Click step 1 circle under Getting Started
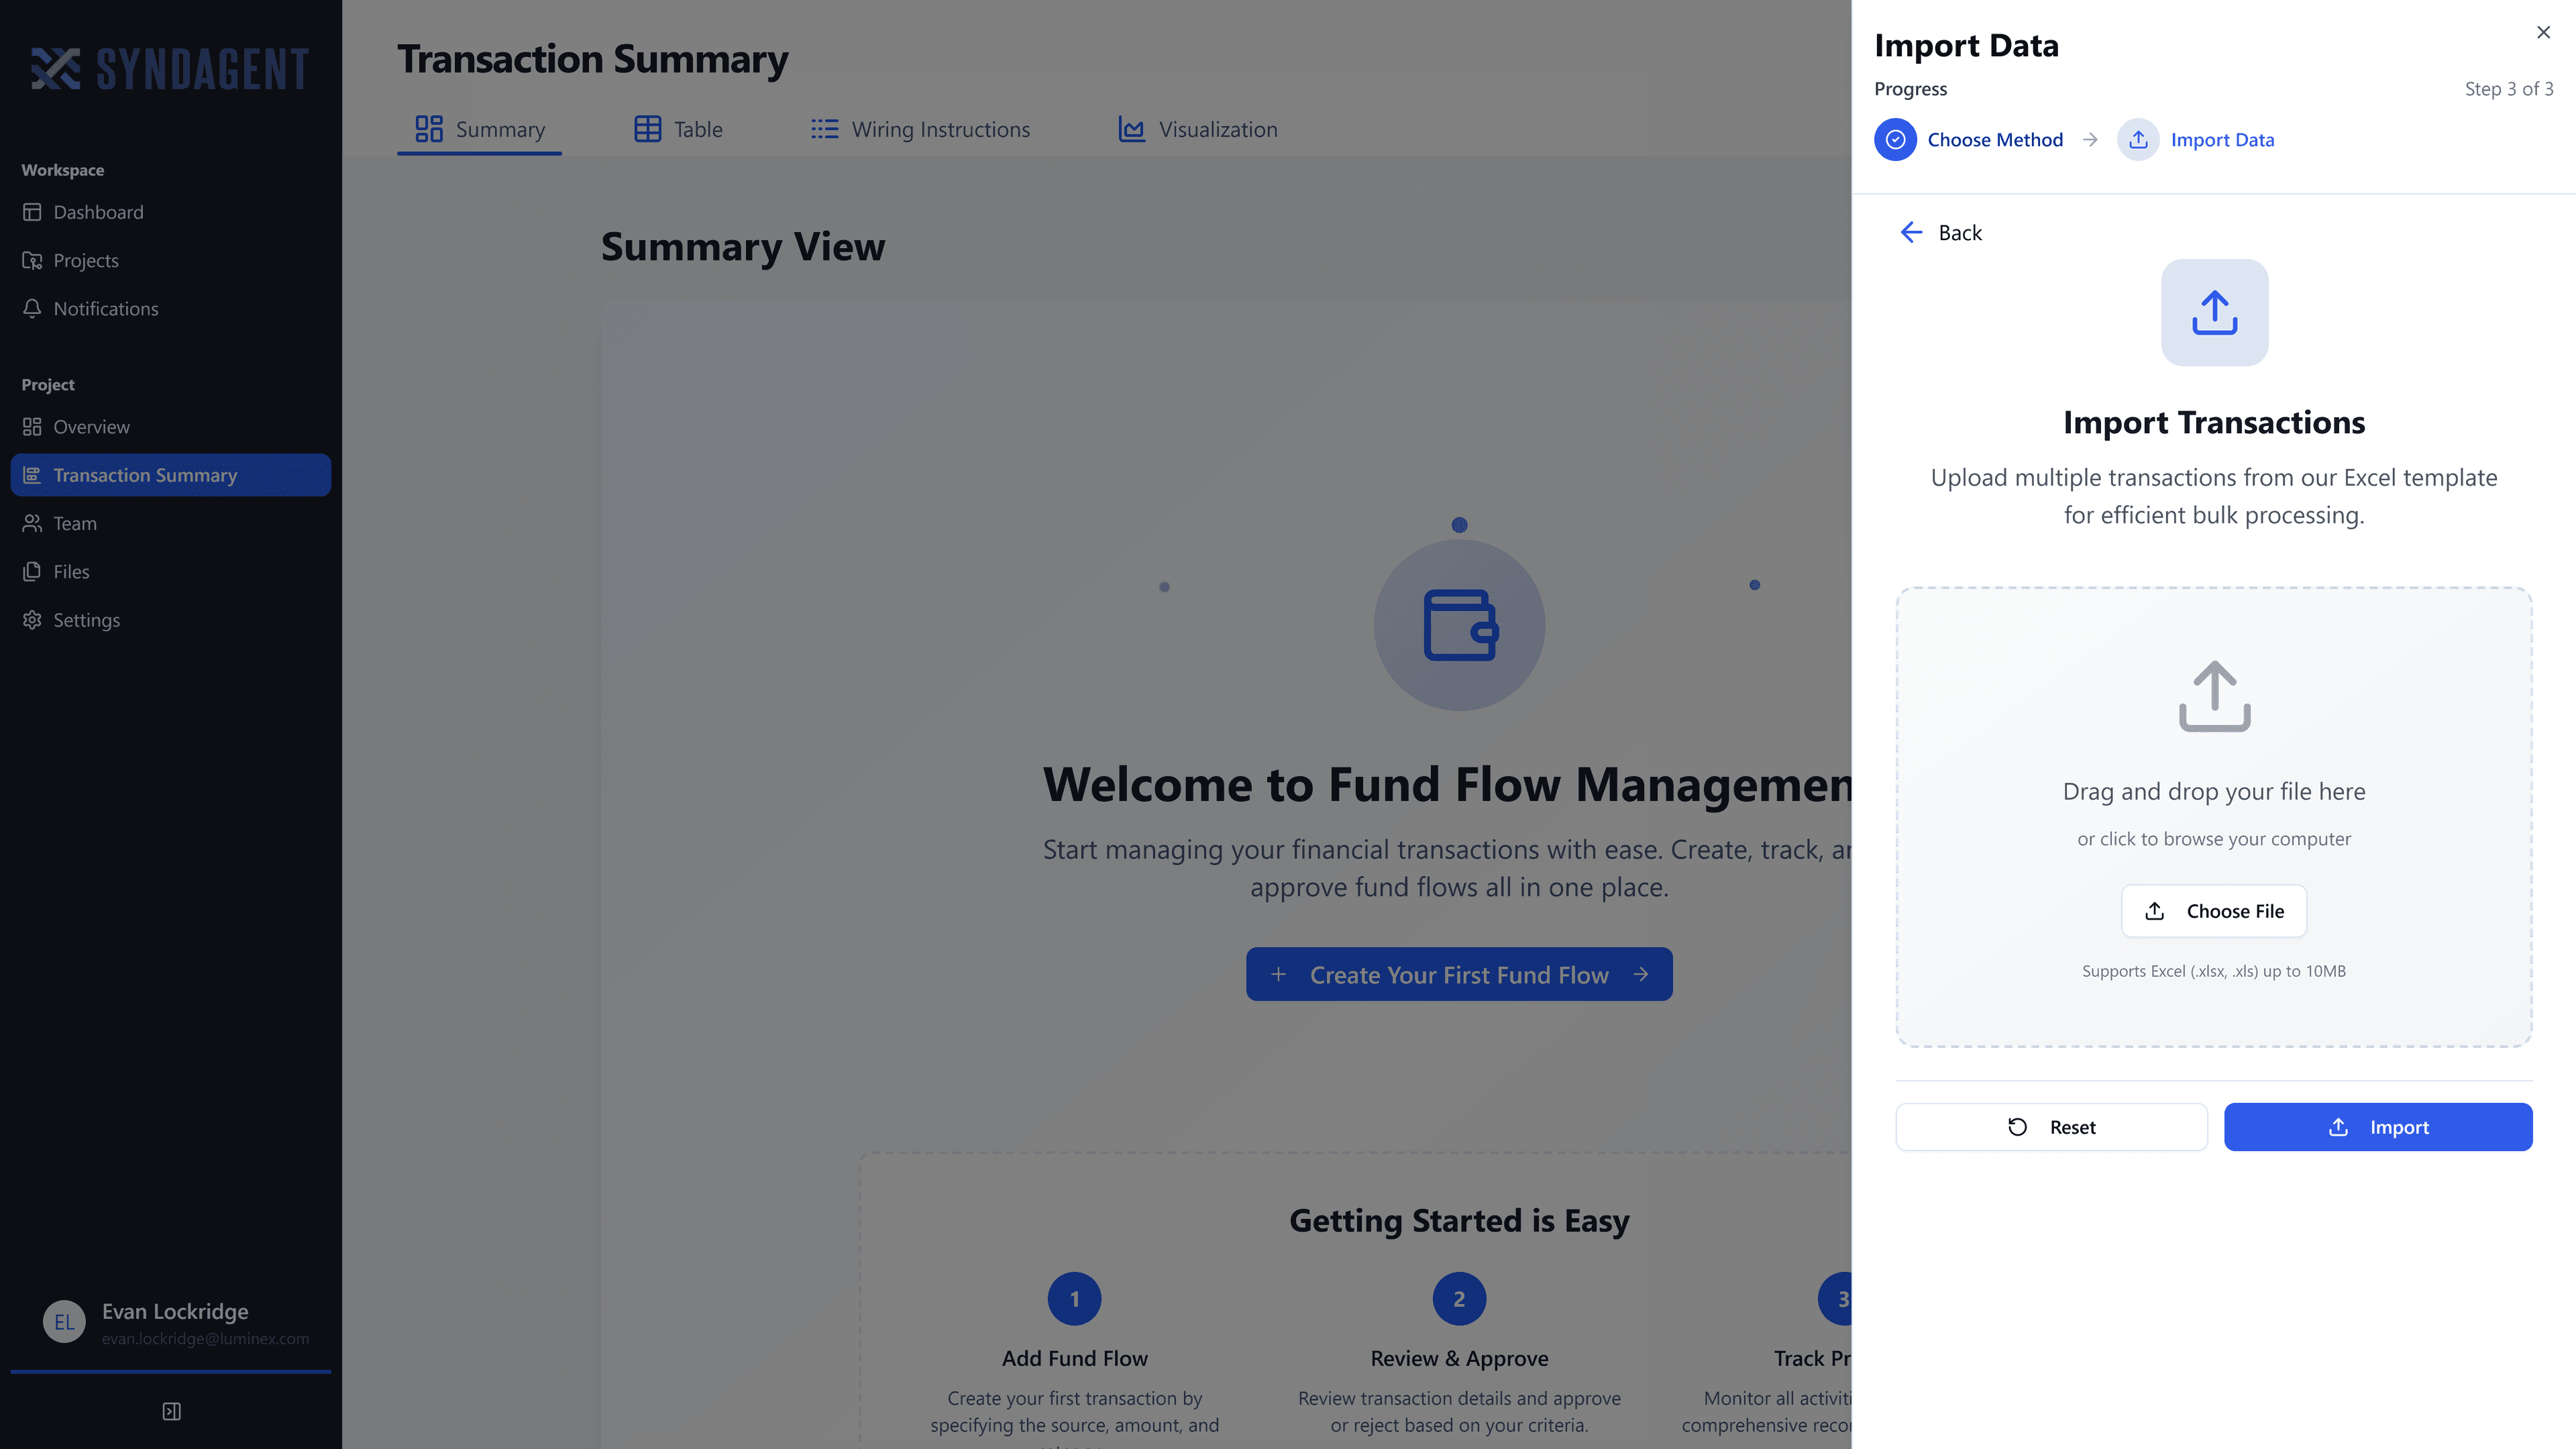Viewport: 2576px width, 1449px height. pyautogui.click(x=1075, y=1299)
